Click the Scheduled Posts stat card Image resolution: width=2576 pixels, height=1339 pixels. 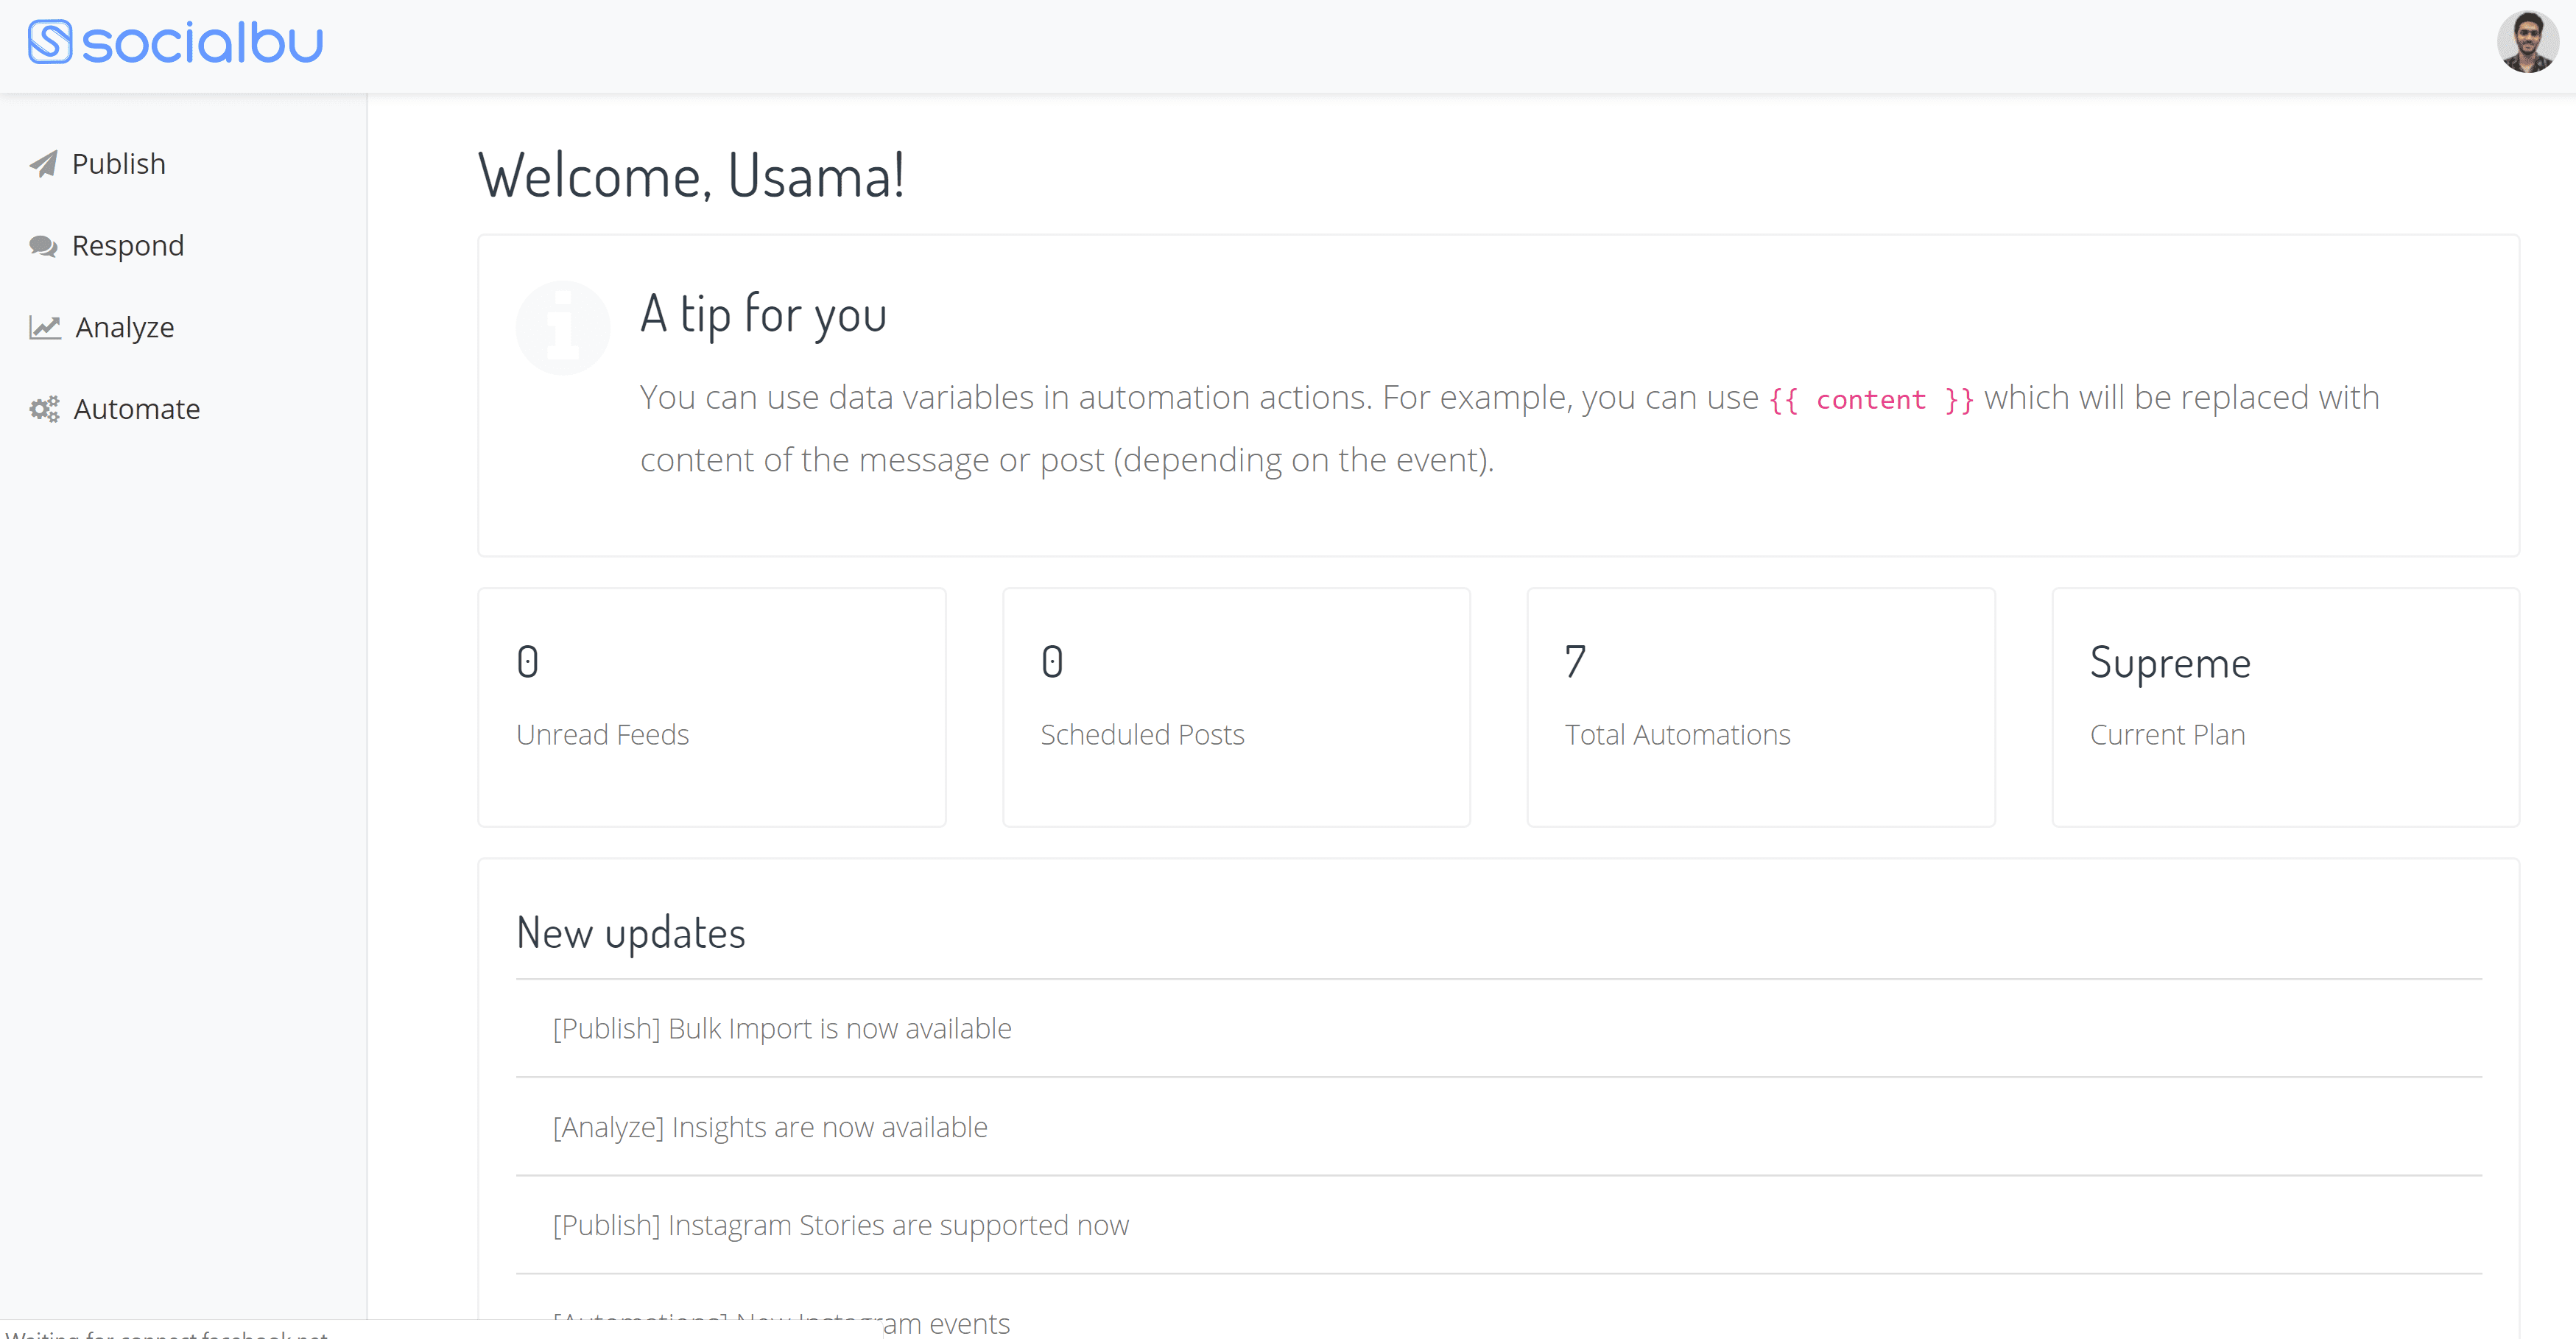[1236, 707]
